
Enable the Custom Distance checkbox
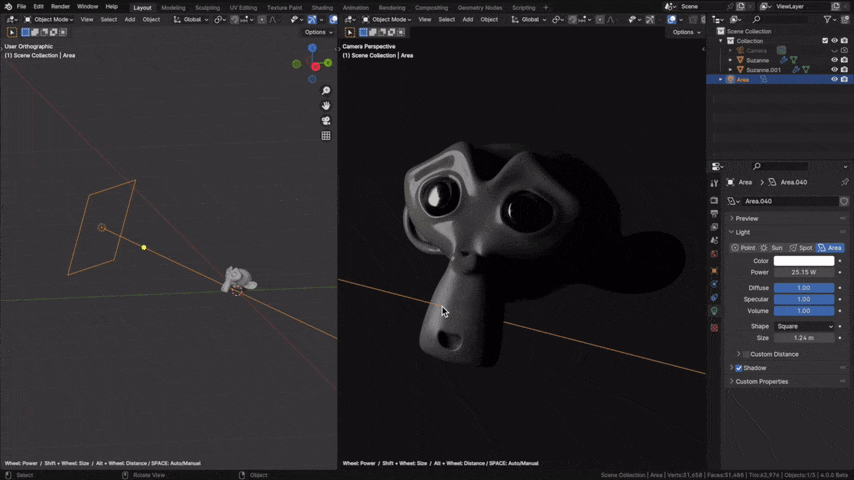[746, 355]
